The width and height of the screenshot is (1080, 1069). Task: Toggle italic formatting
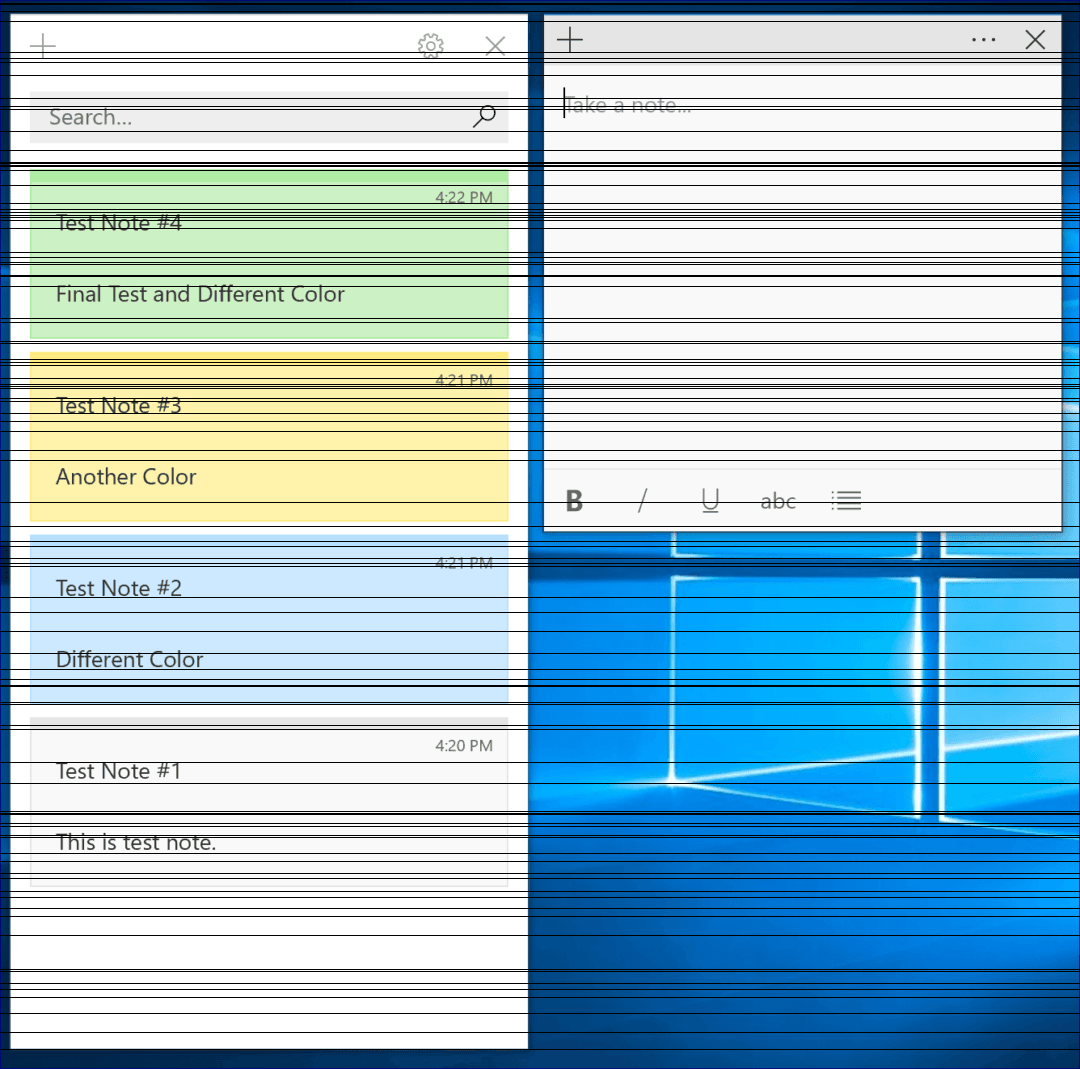(x=642, y=500)
